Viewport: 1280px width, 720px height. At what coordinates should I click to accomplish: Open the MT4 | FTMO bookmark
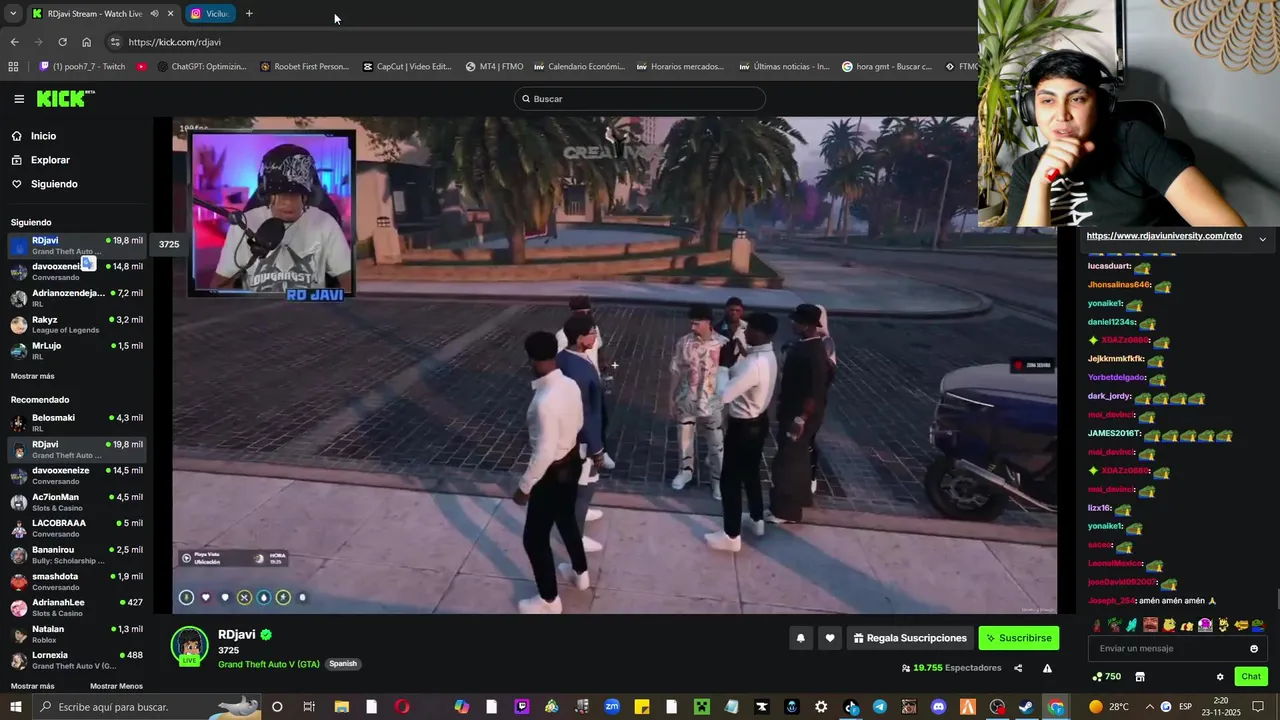495,67
